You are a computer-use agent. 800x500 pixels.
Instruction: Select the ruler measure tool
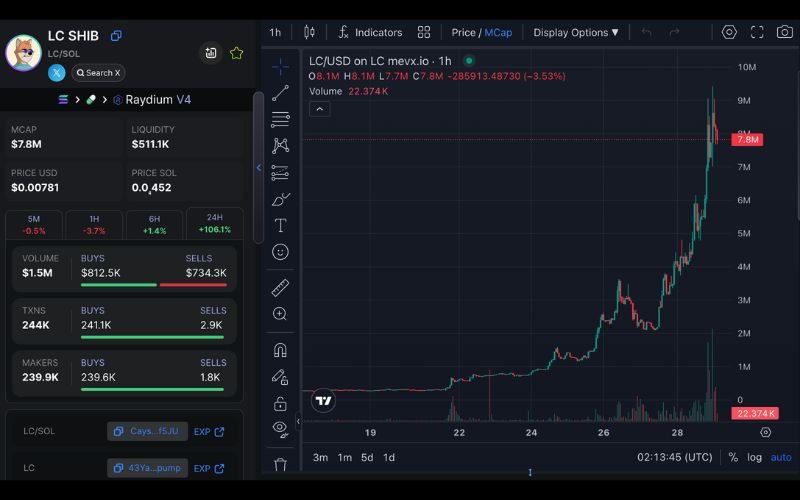point(280,288)
